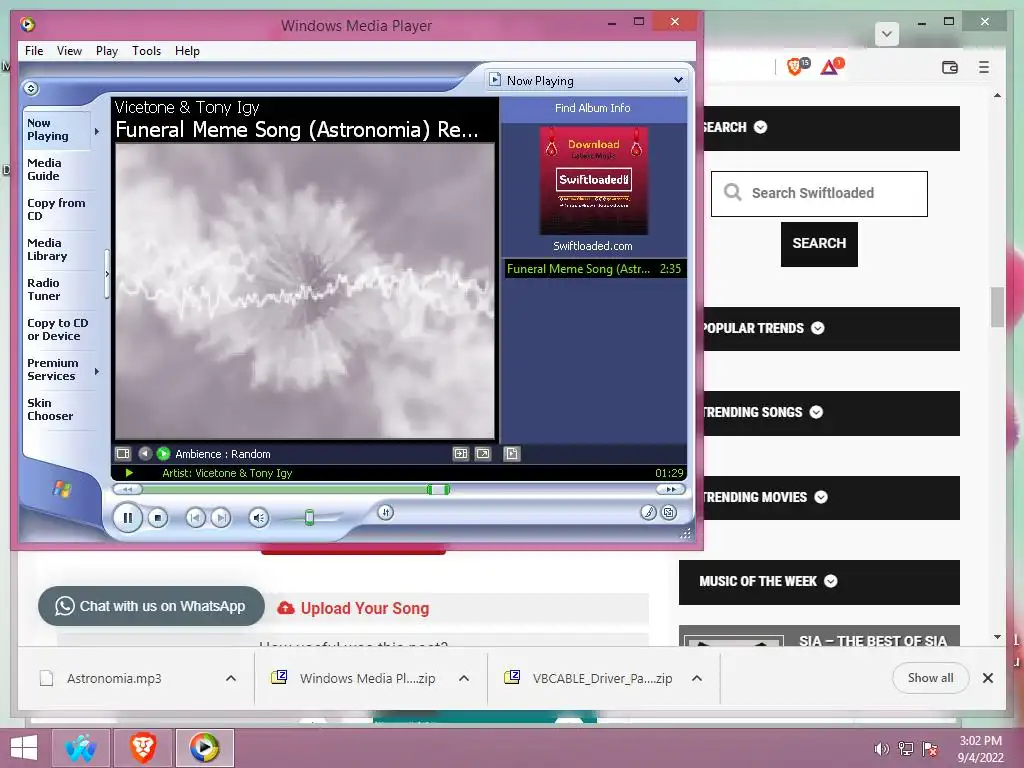Expand the Premium Services submenu arrow
Viewport: 1024px width, 768px height.
[x=97, y=371]
